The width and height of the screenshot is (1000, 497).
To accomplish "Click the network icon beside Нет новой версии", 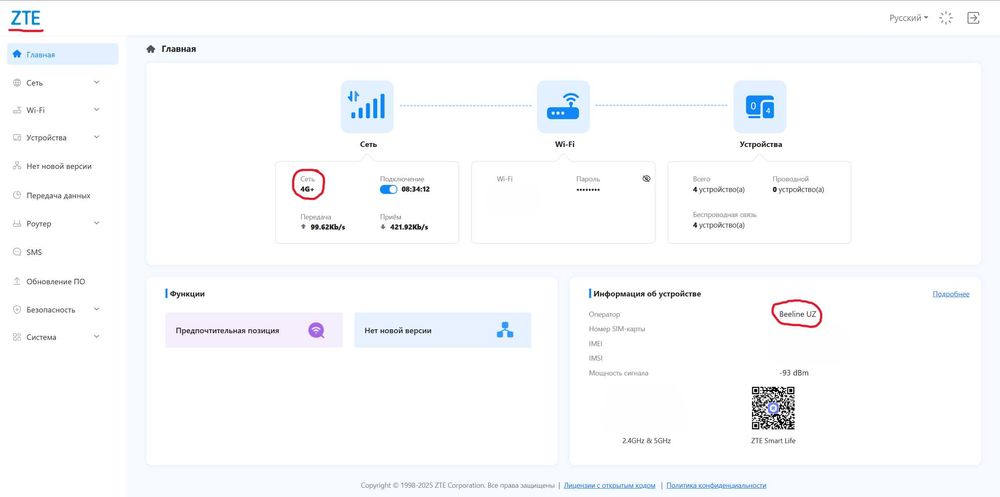I will point(17,166).
